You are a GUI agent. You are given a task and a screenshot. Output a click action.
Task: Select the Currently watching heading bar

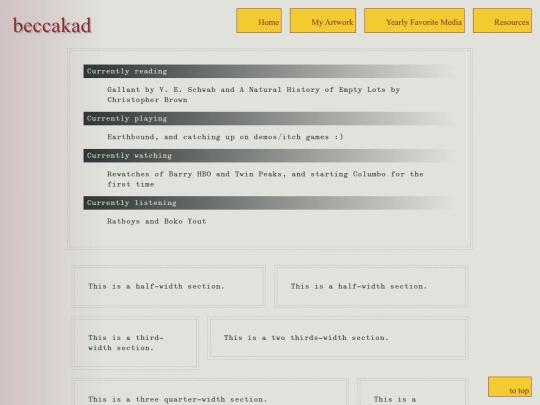270,156
